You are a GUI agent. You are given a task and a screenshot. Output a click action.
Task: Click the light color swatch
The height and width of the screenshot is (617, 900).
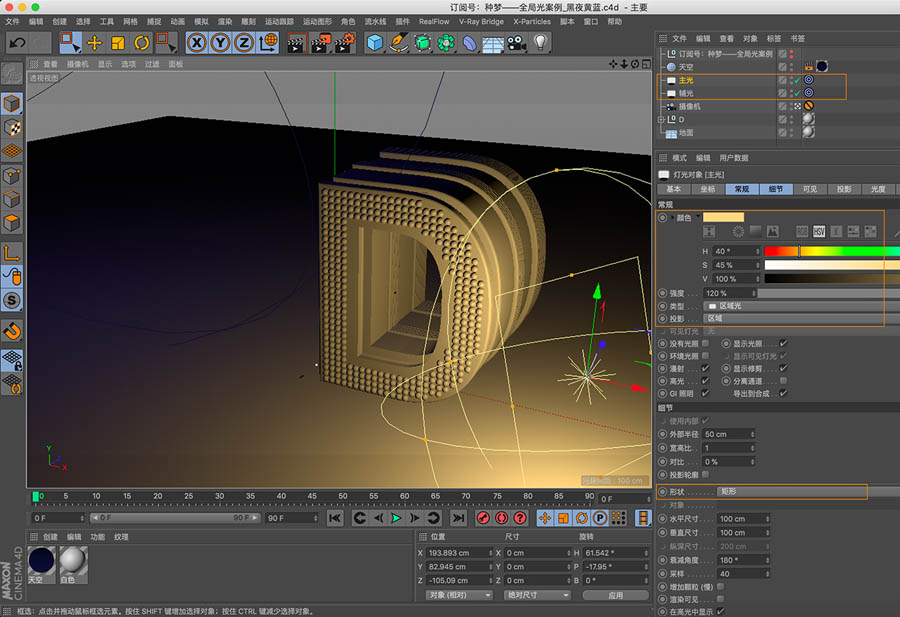pos(723,217)
